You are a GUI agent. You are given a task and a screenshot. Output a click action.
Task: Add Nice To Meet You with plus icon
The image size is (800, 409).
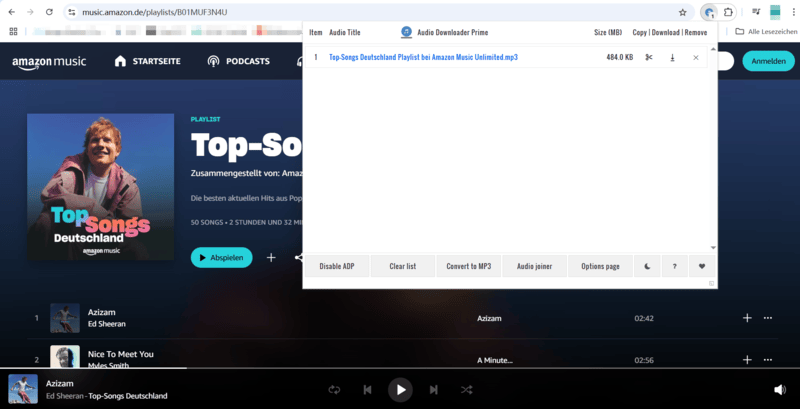point(747,360)
